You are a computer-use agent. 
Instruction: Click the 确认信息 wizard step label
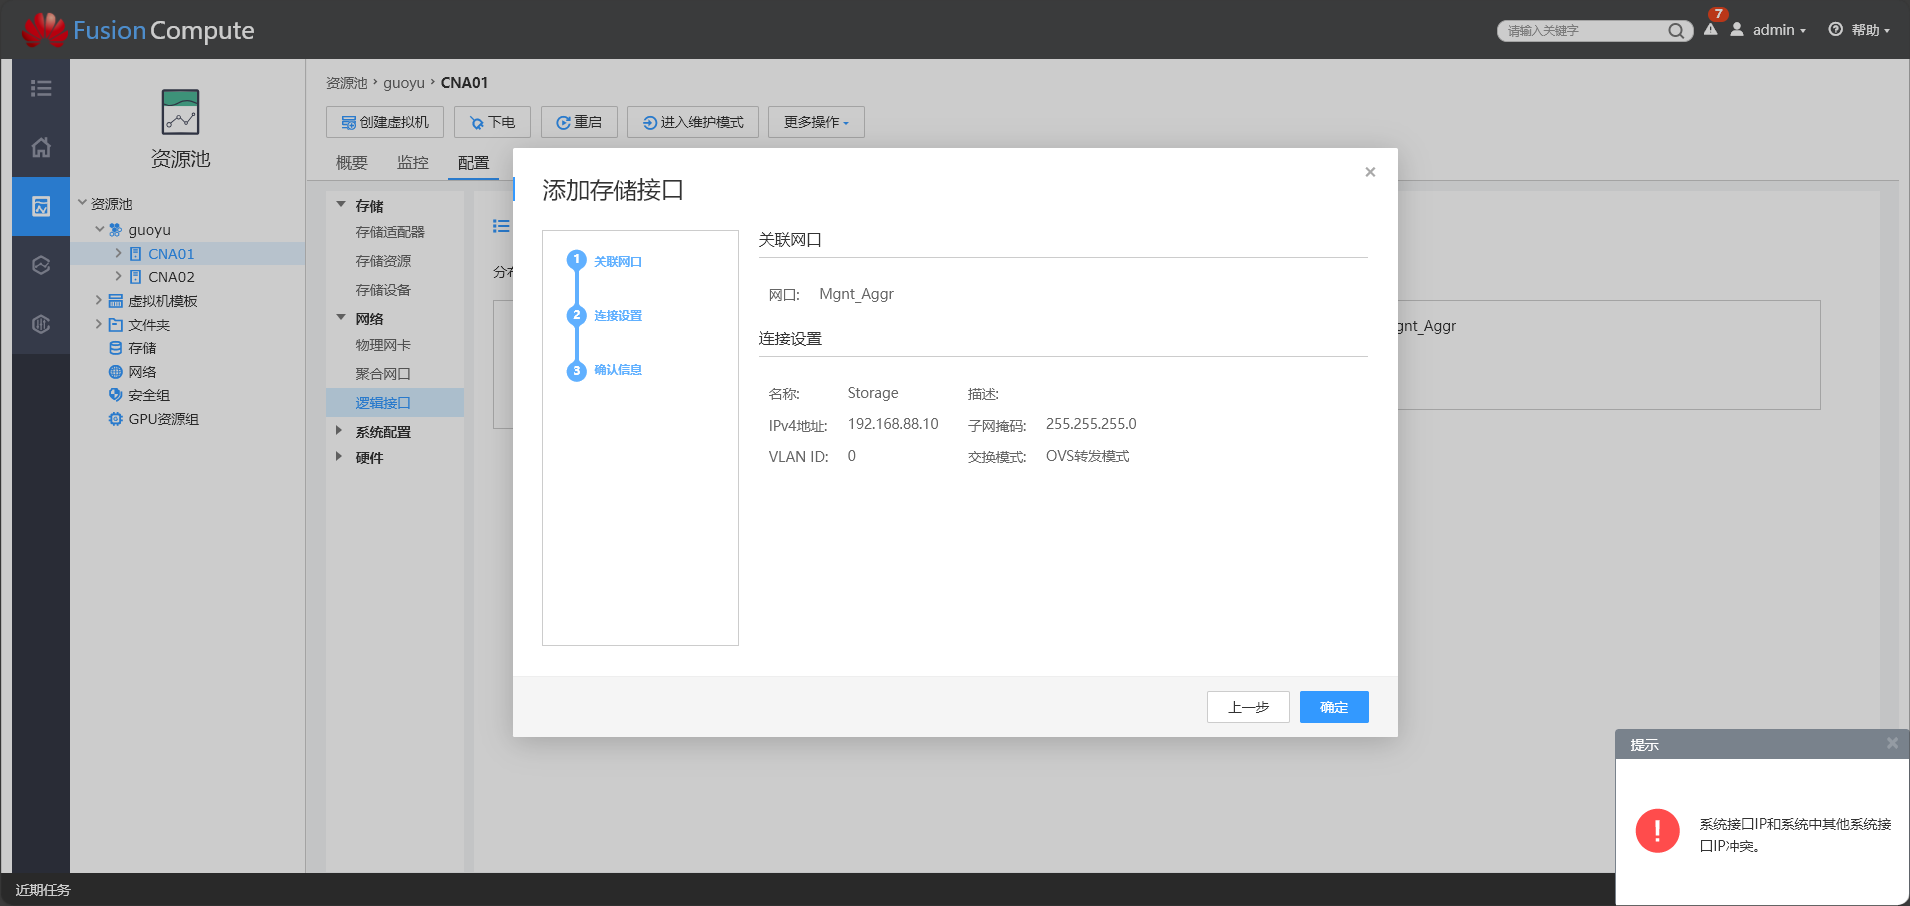[618, 370]
